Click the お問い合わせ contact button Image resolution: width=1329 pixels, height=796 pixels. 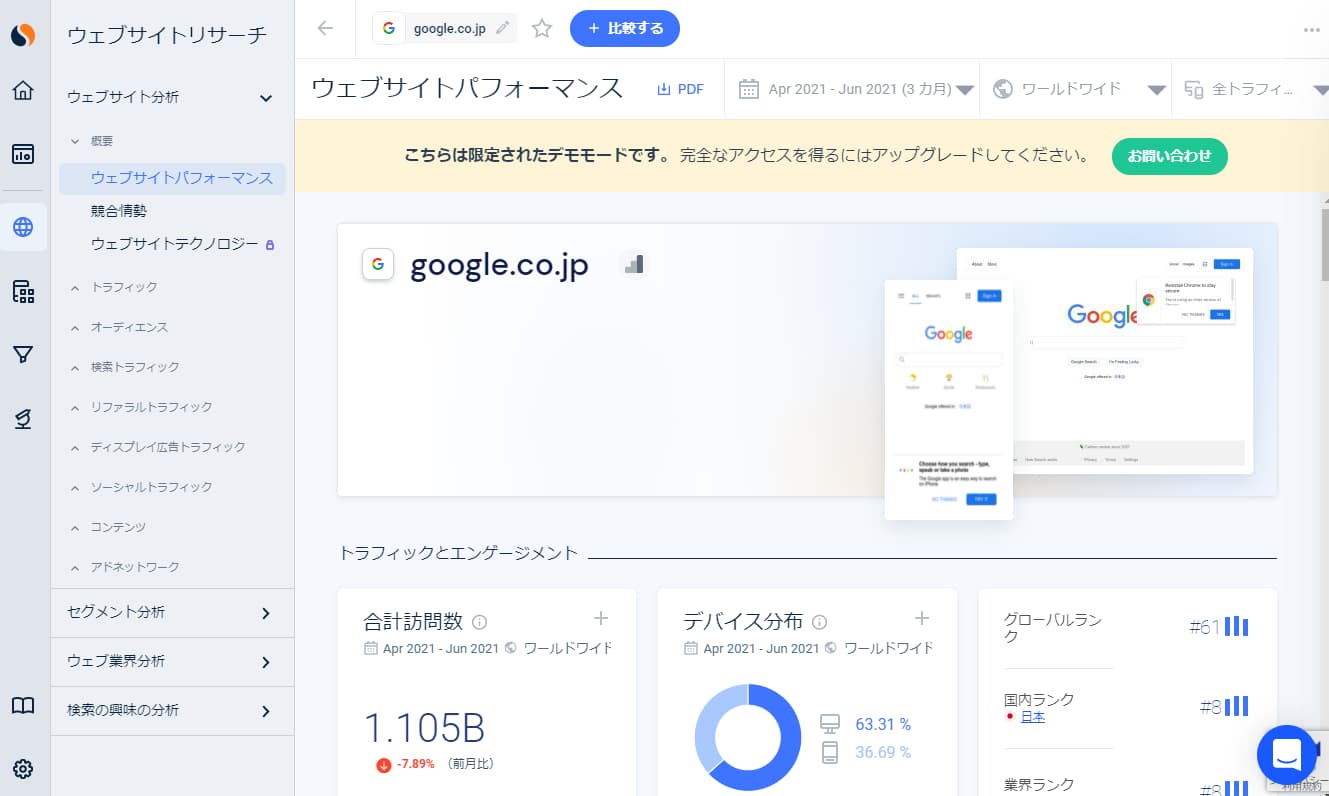coord(1170,156)
